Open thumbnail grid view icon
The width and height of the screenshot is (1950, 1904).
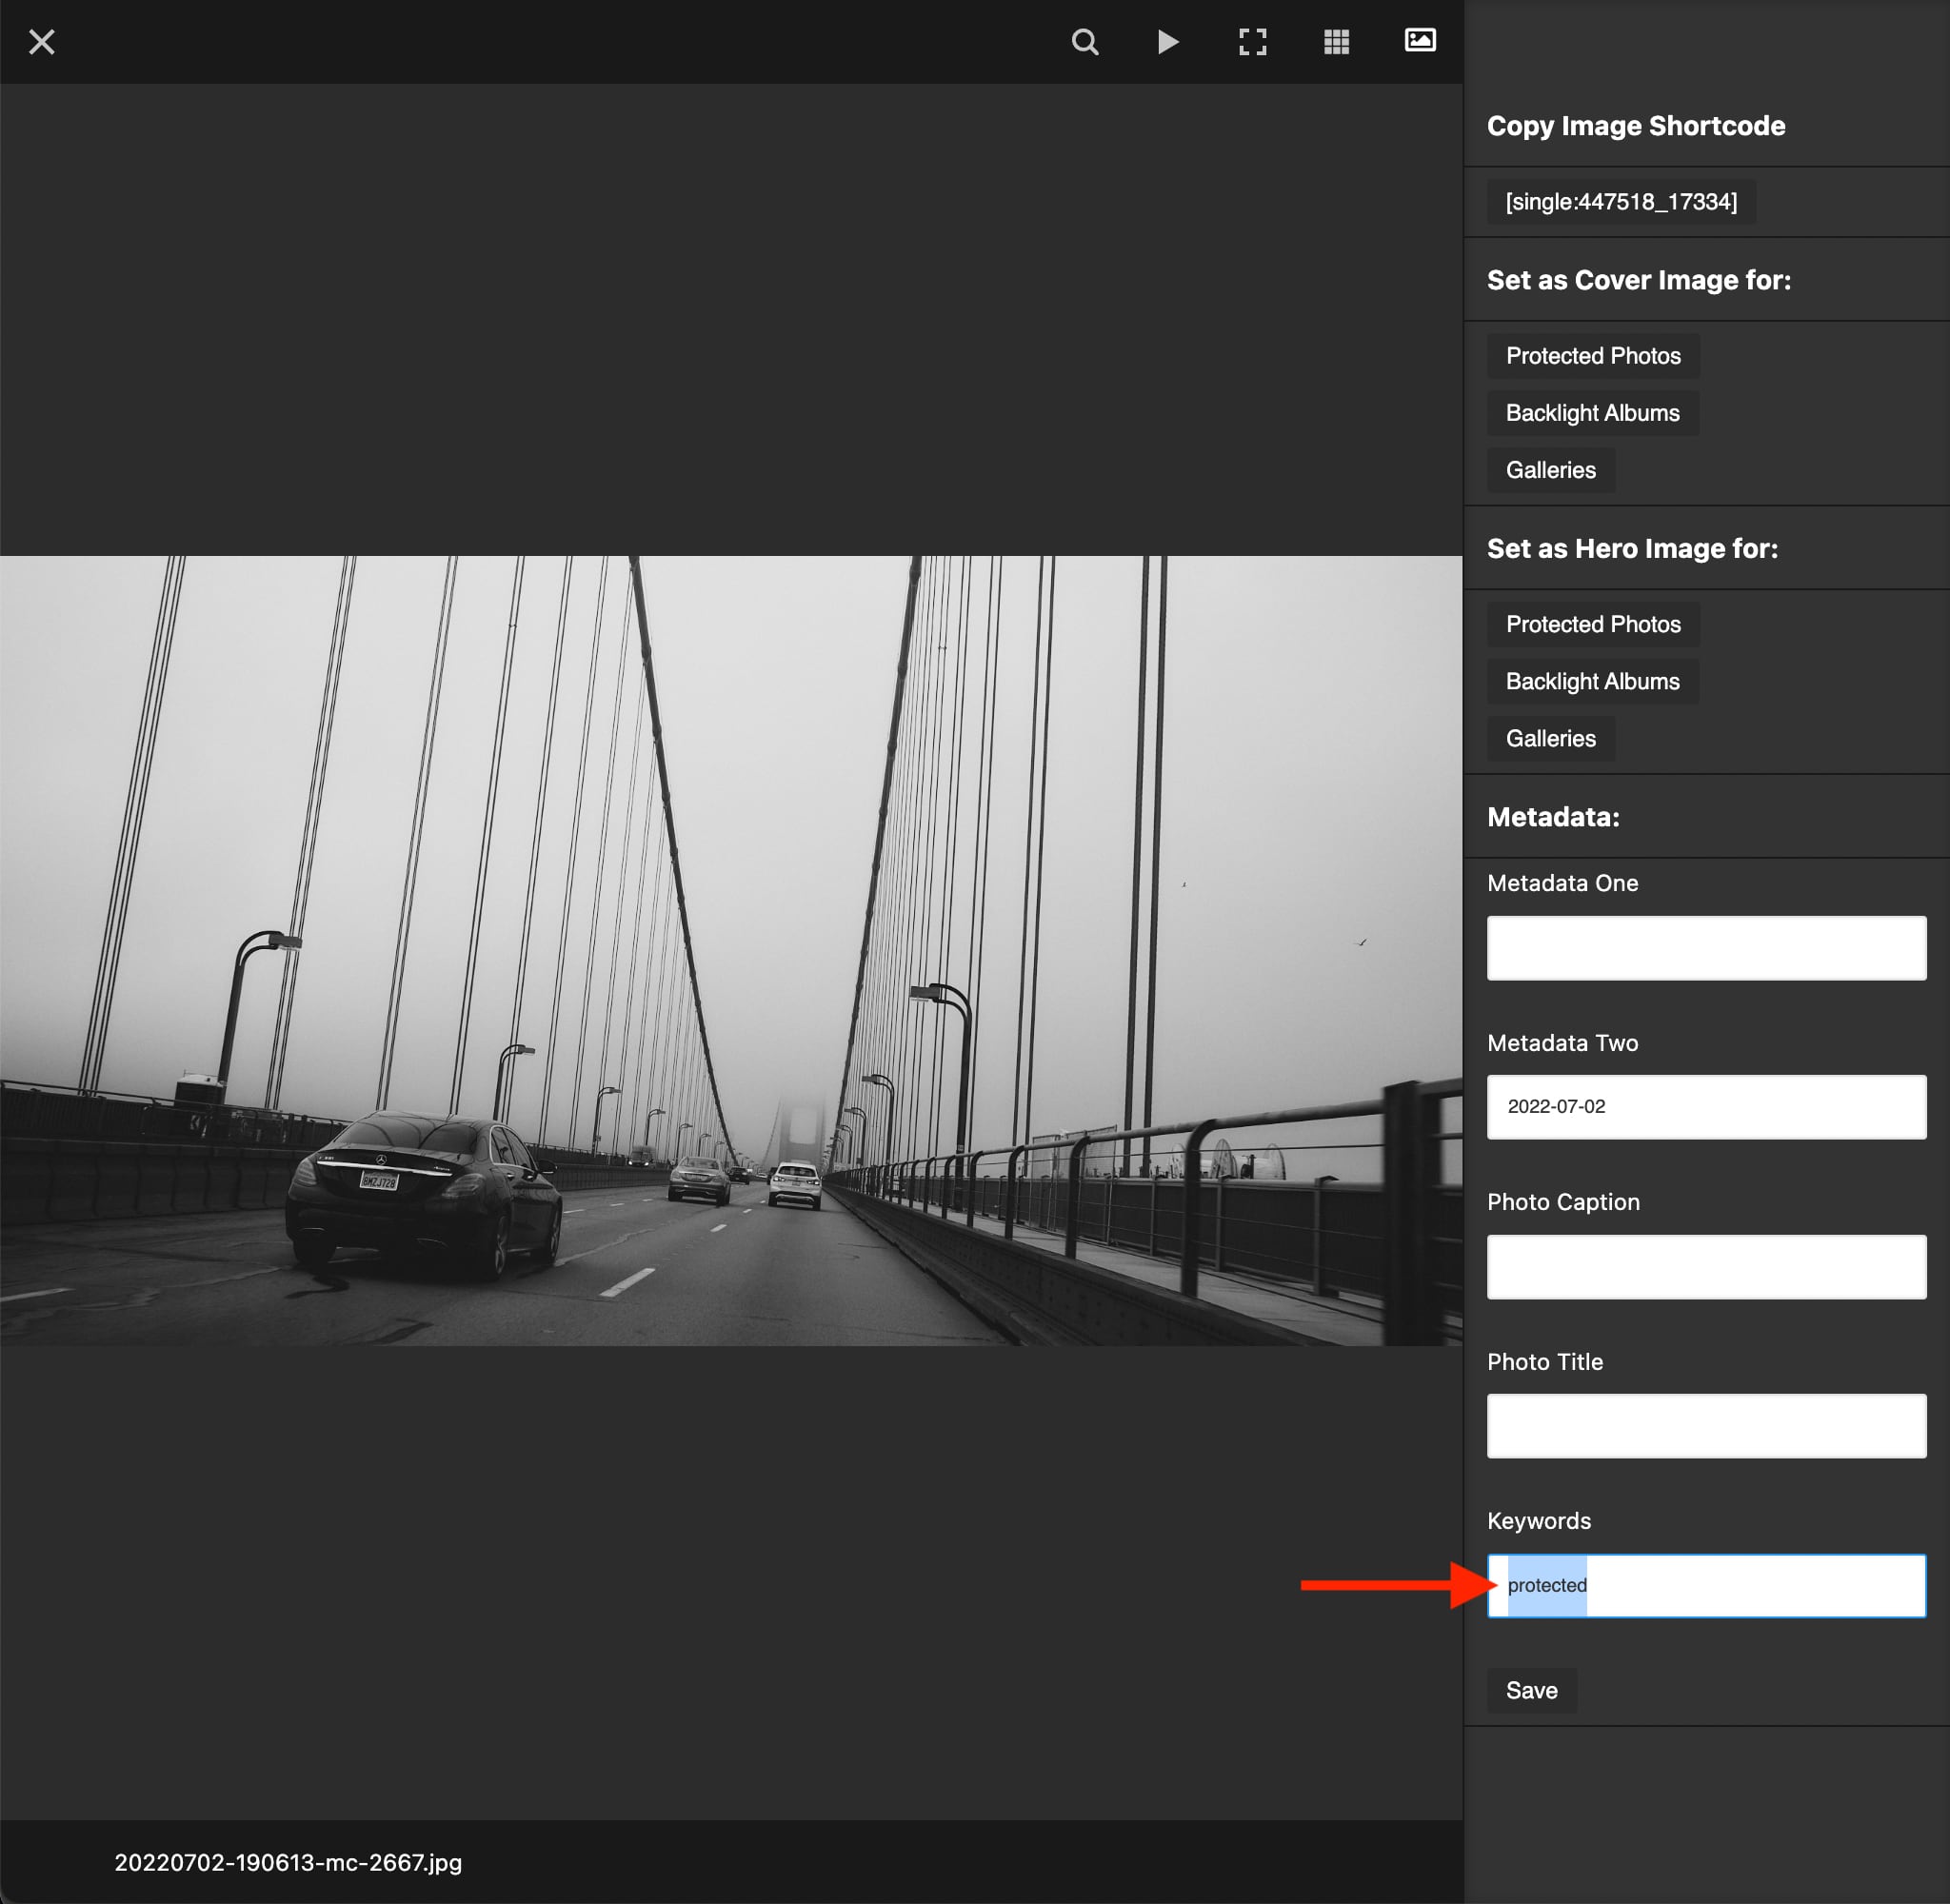(1336, 42)
